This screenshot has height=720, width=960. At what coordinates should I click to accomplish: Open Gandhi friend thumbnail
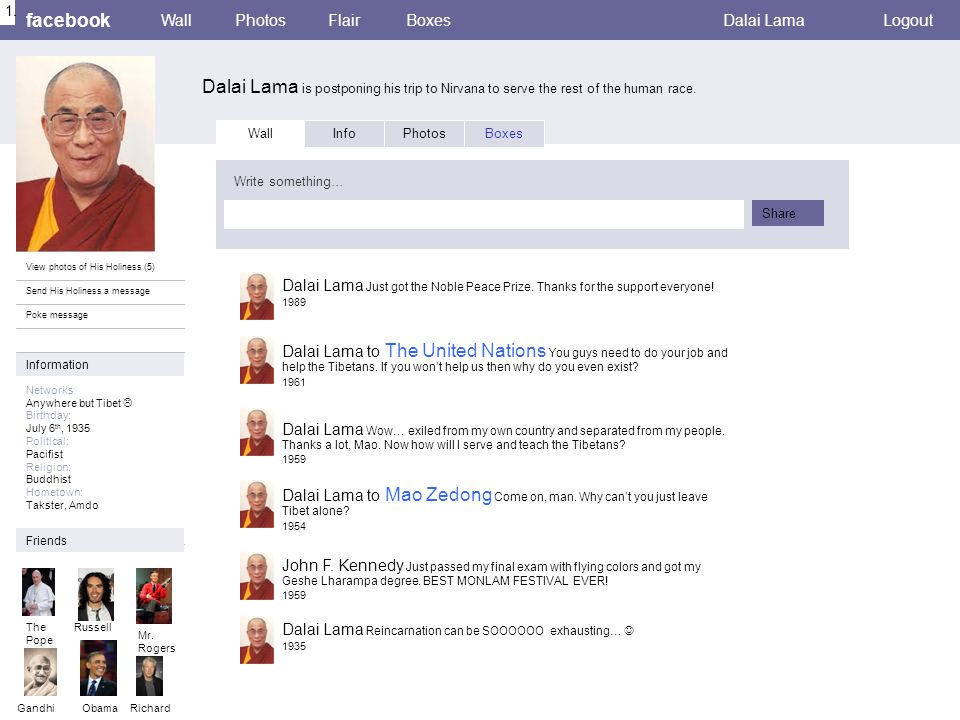pos(40,672)
